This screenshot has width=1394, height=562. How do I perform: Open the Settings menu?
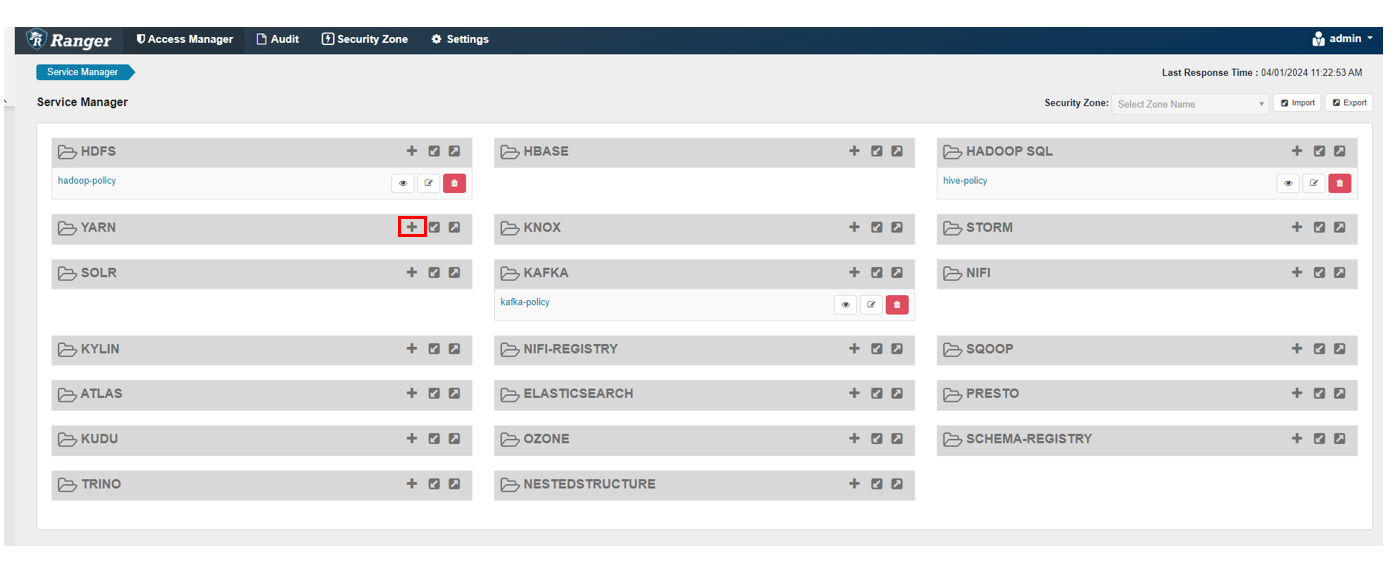click(x=460, y=39)
